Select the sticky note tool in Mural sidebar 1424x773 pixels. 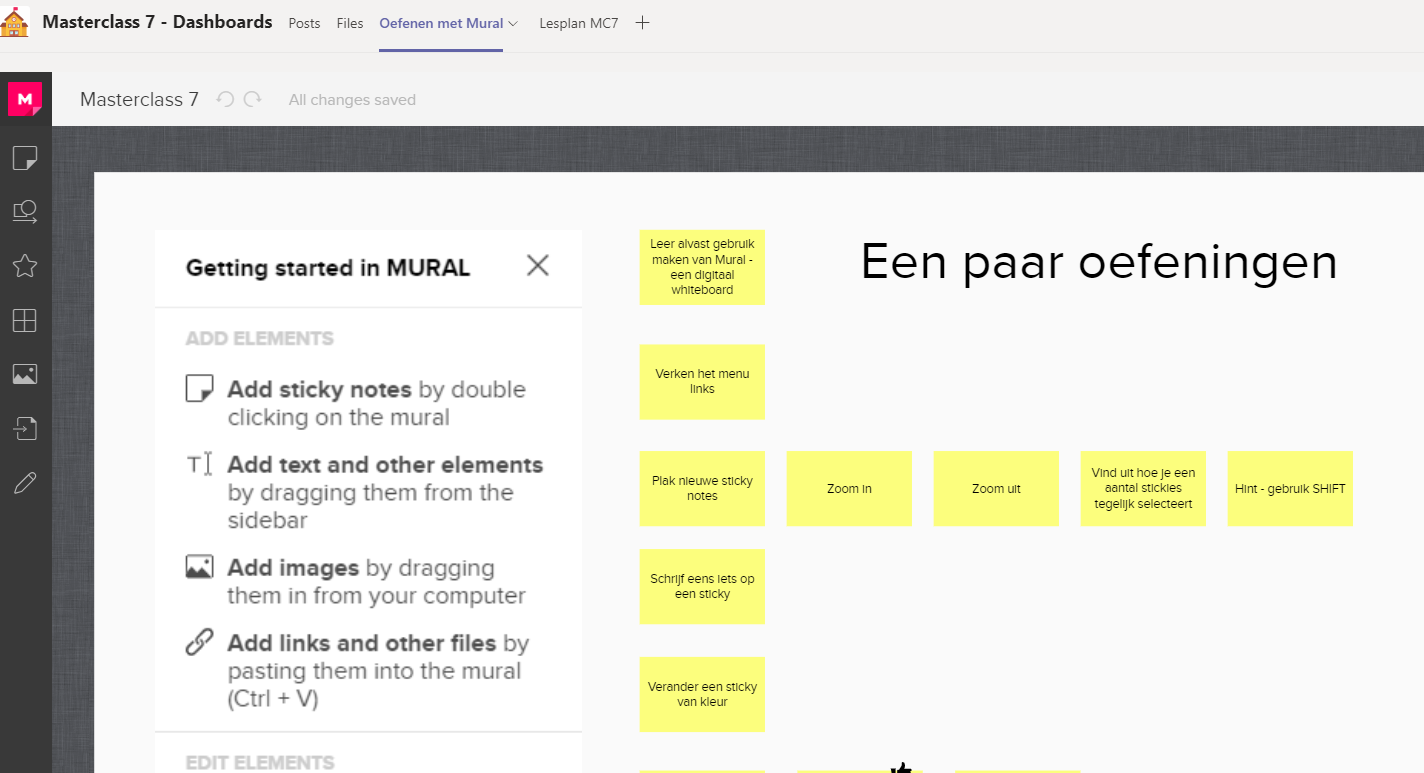point(25,157)
